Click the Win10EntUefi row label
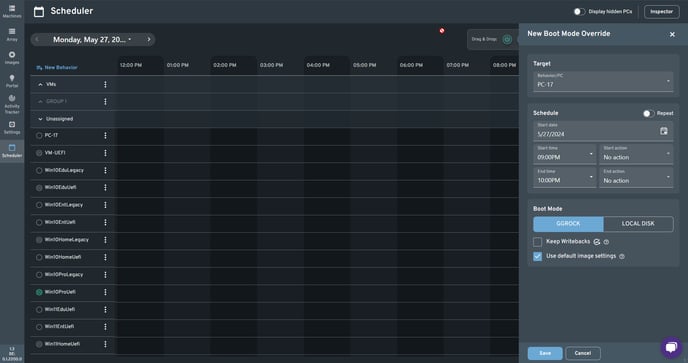The width and height of the screenshot is (688, 363). click(x=60, y=223)
